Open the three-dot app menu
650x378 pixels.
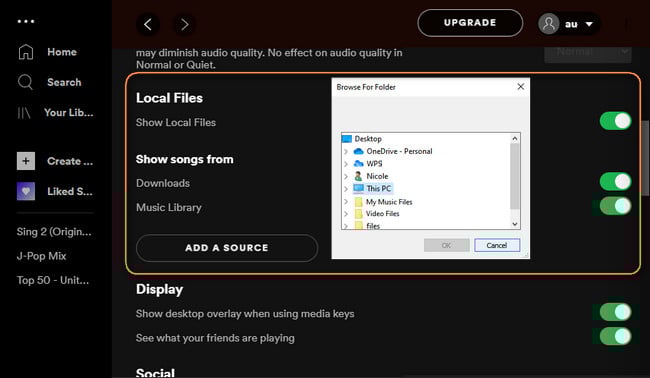tap(26, 21)
